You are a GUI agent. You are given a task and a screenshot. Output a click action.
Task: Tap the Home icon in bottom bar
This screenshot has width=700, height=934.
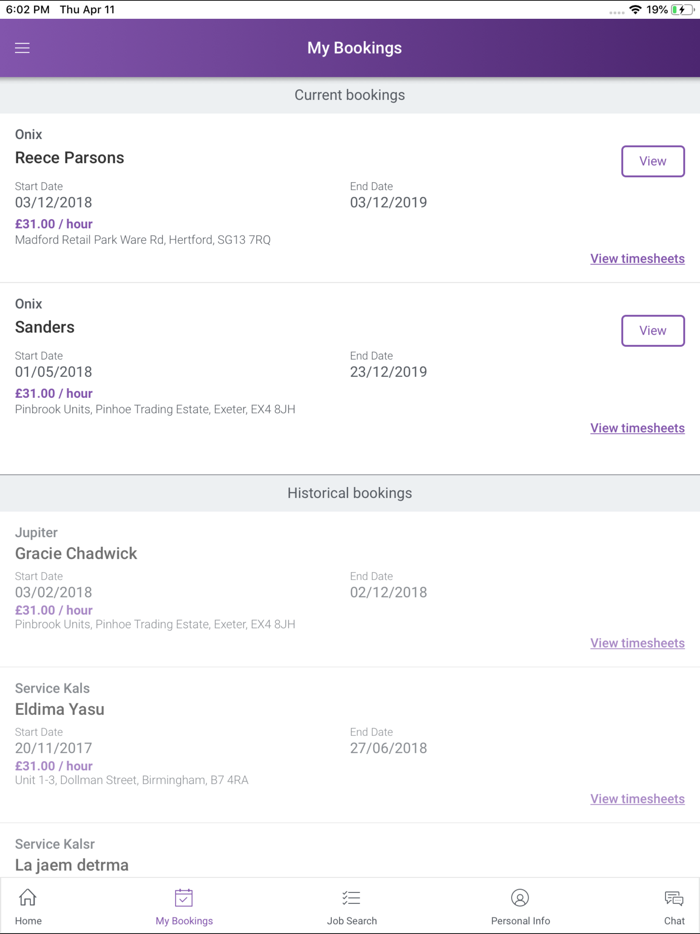(x=28, y=898)
